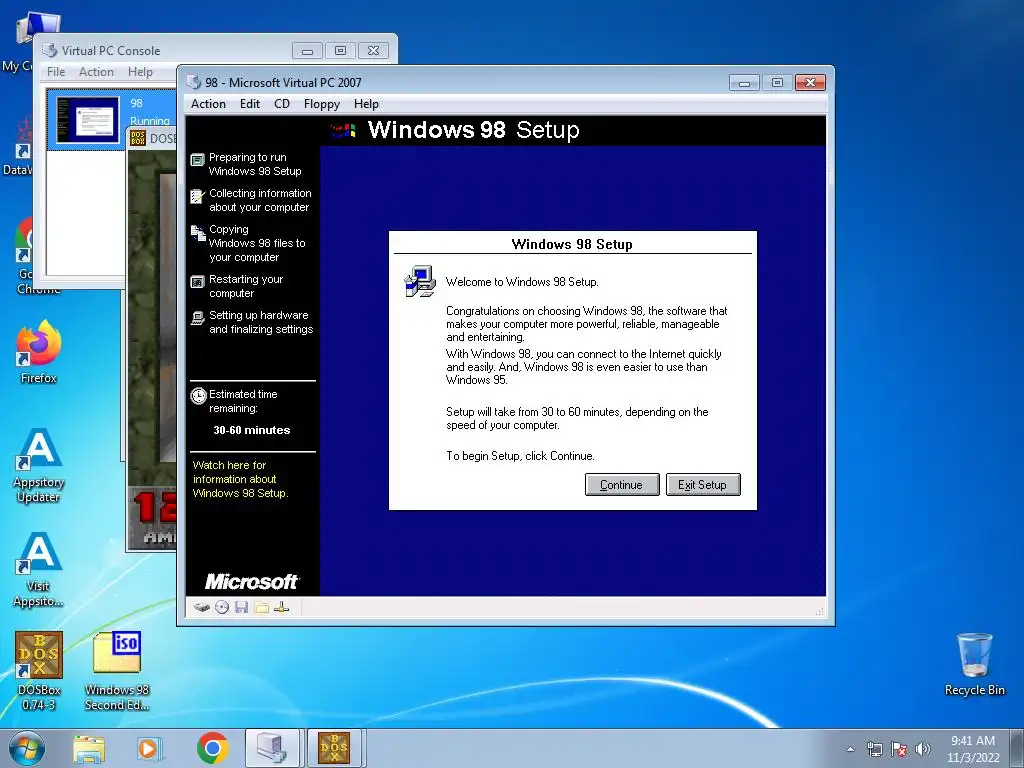1024x768 pixels.
Task: Click the network tray icon
Action: tap(874, 749)
